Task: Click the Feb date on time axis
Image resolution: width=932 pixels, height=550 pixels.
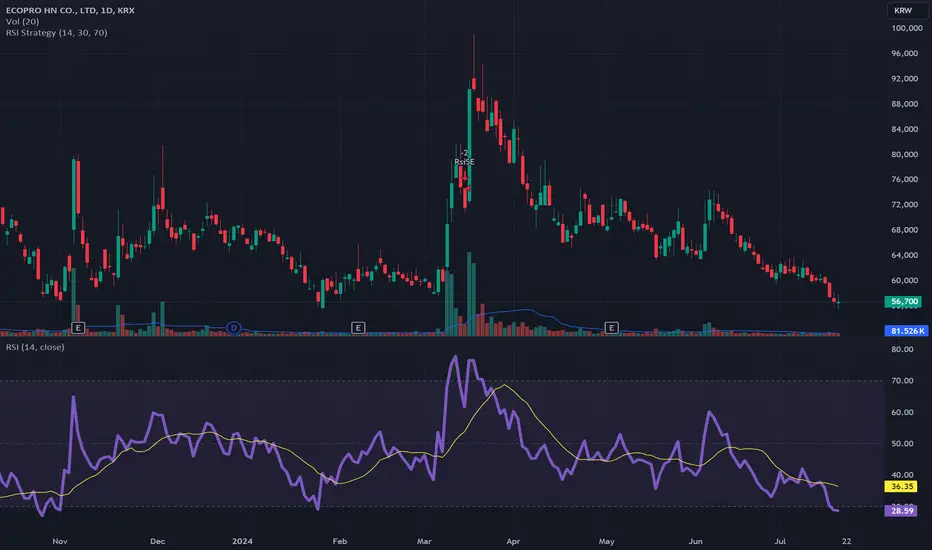Action: pyautogui.click(x=339, y=541)
